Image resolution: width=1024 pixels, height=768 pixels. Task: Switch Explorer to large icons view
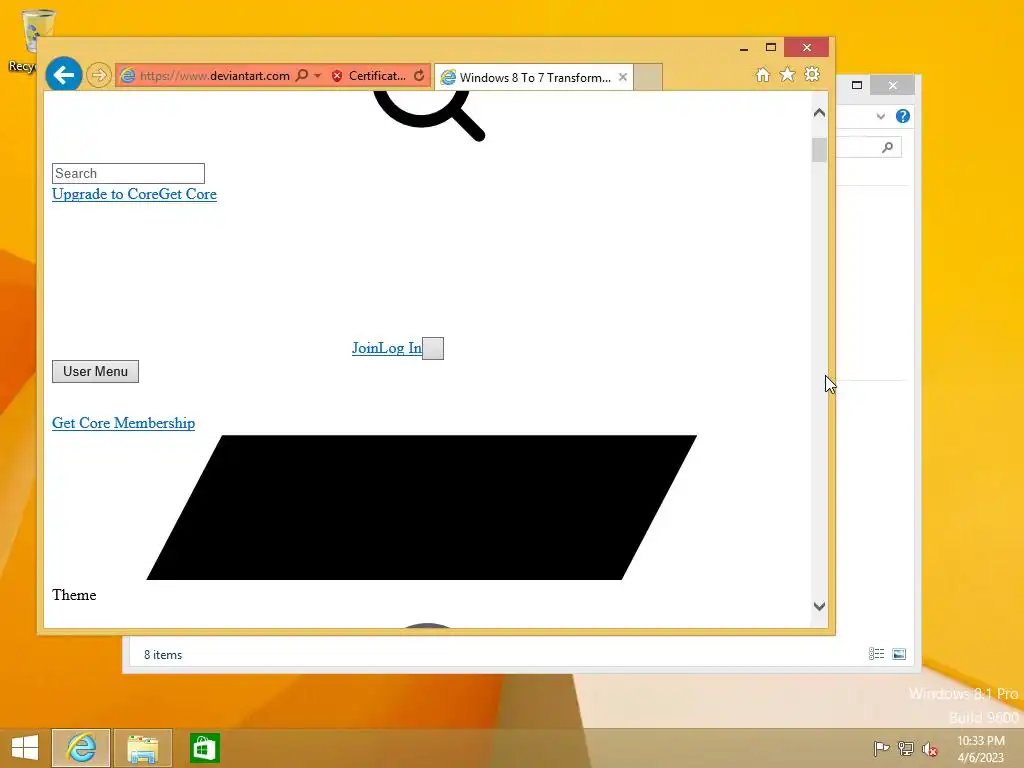pyautogui.click(x=899, y=654)
